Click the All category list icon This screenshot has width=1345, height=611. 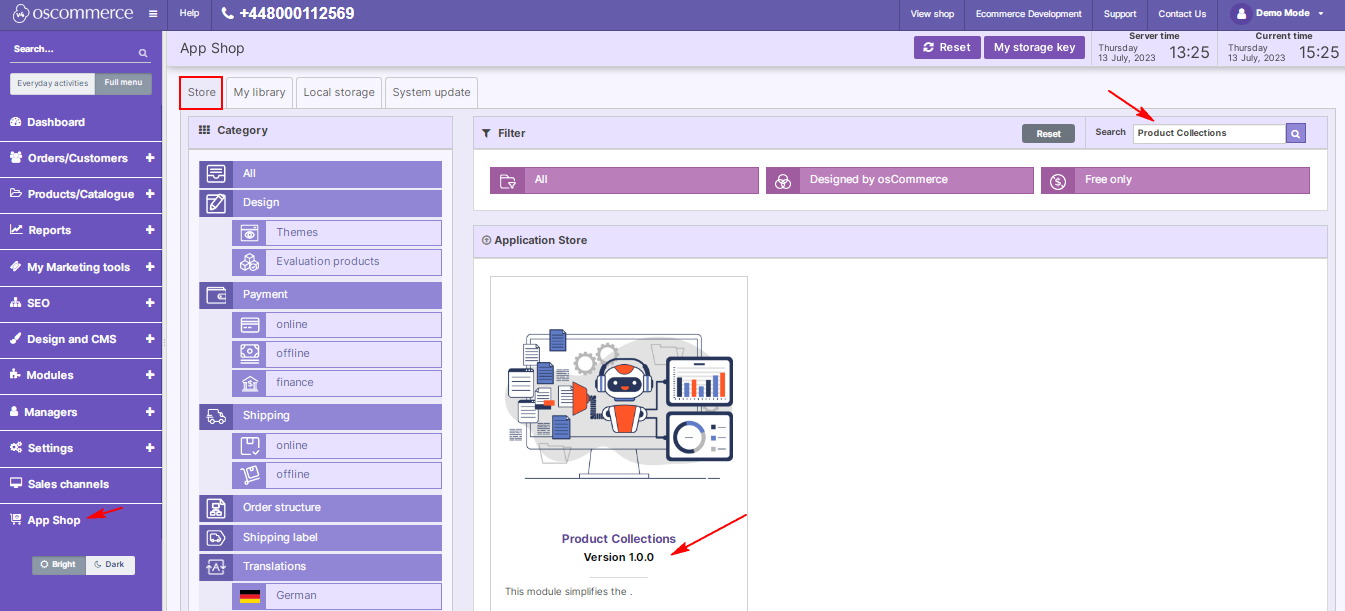216,174
